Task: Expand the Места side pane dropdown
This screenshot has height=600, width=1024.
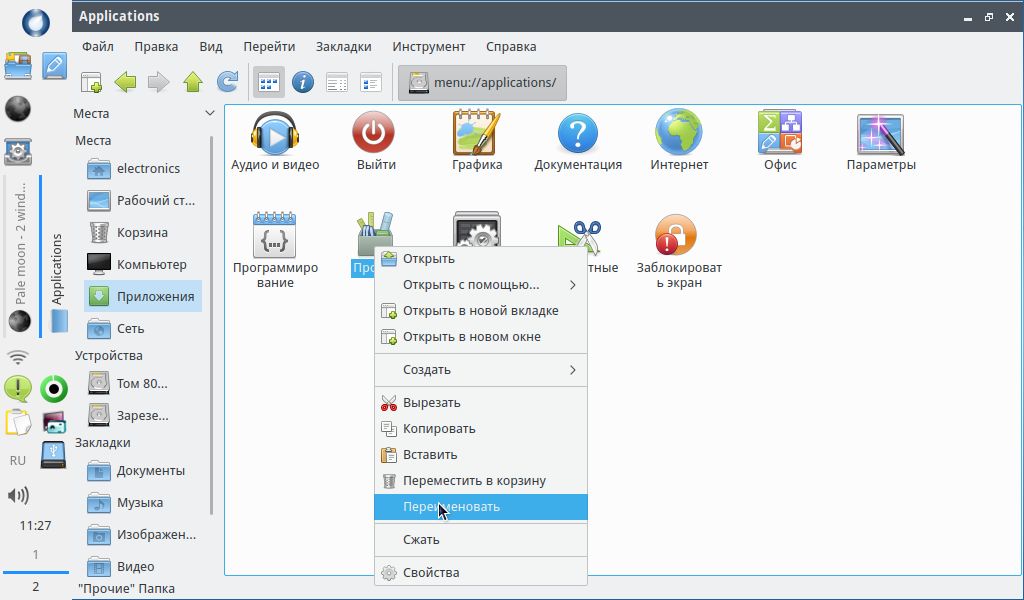Action: (210, 113)
